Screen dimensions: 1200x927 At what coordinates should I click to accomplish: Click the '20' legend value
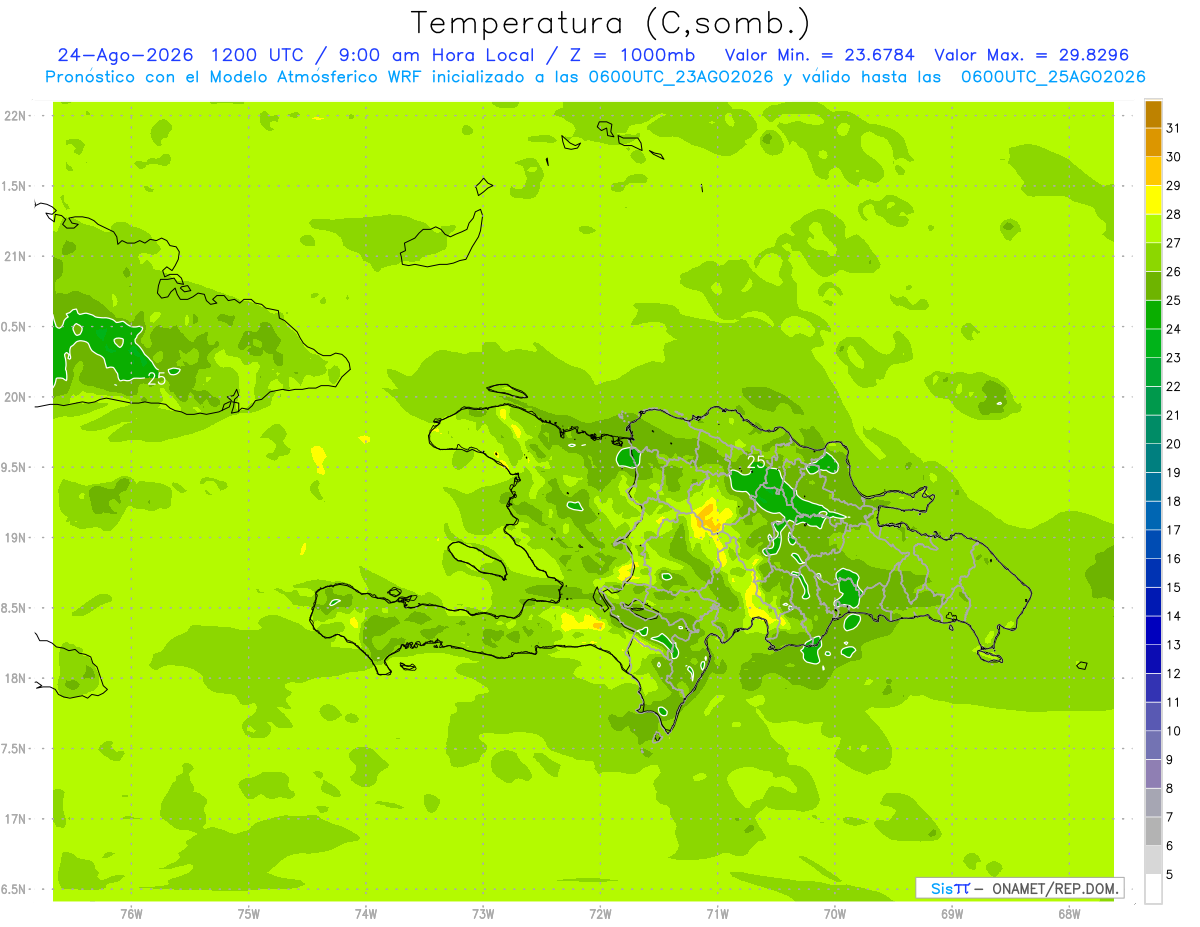(1173, 444)
